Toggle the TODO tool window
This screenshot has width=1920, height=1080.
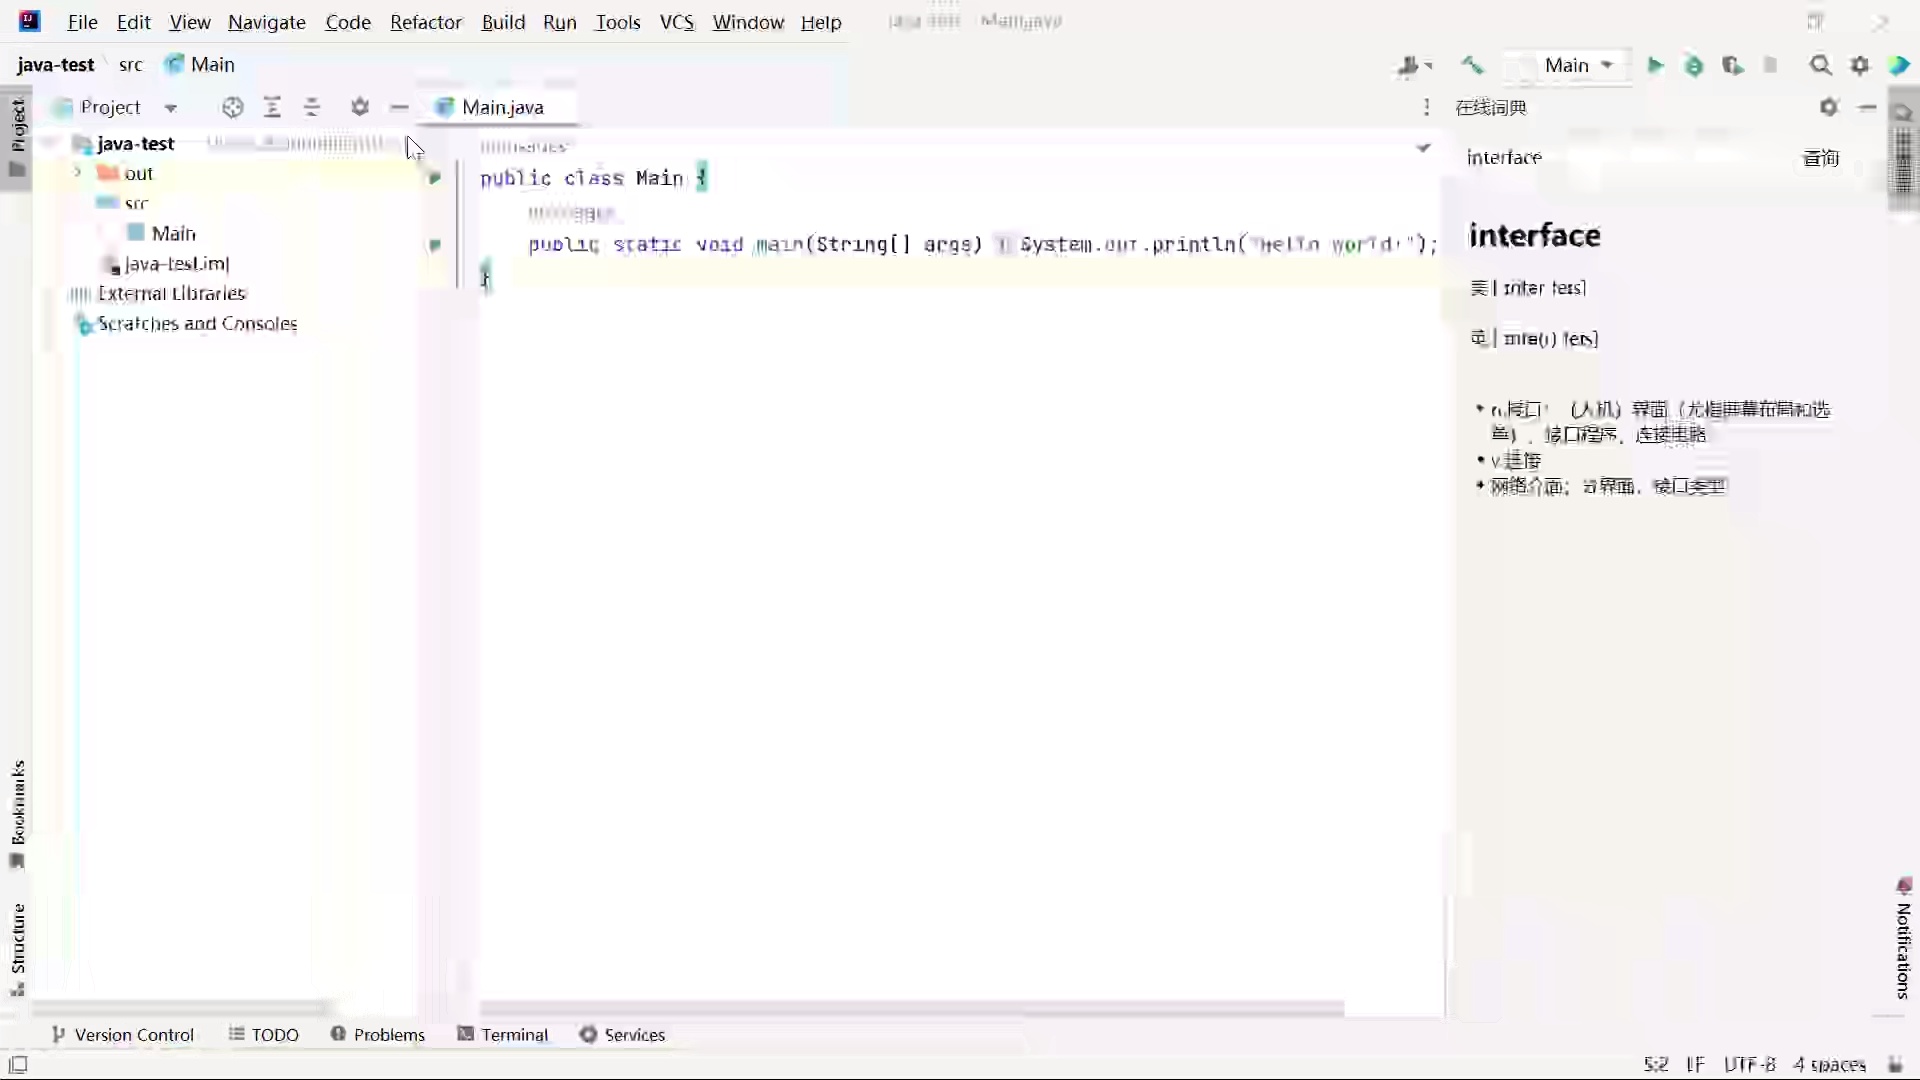tap(263, 1035)
